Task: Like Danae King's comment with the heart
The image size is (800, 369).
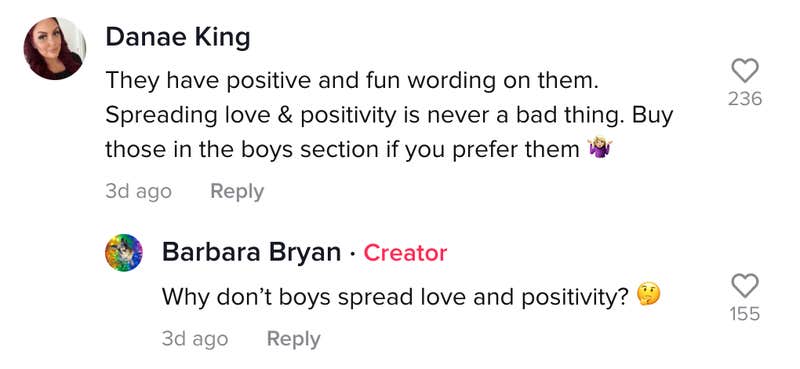Action: (745, 70)
